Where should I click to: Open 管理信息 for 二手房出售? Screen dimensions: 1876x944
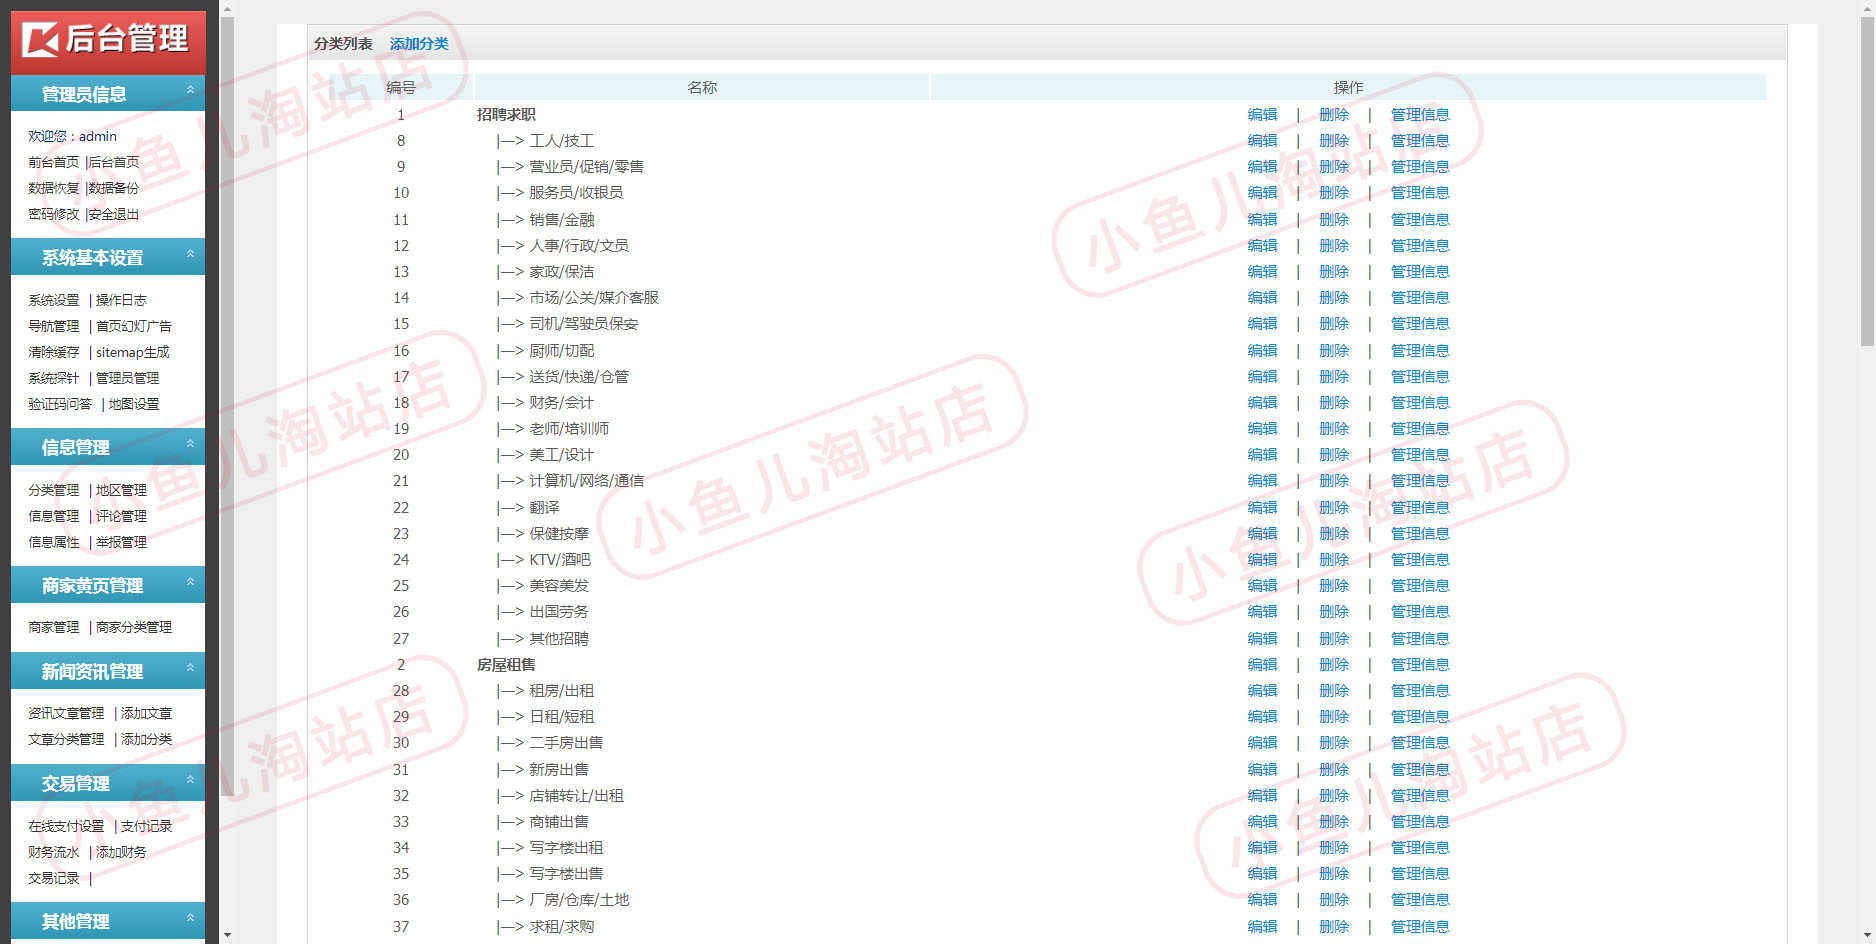coord(1420,743)
